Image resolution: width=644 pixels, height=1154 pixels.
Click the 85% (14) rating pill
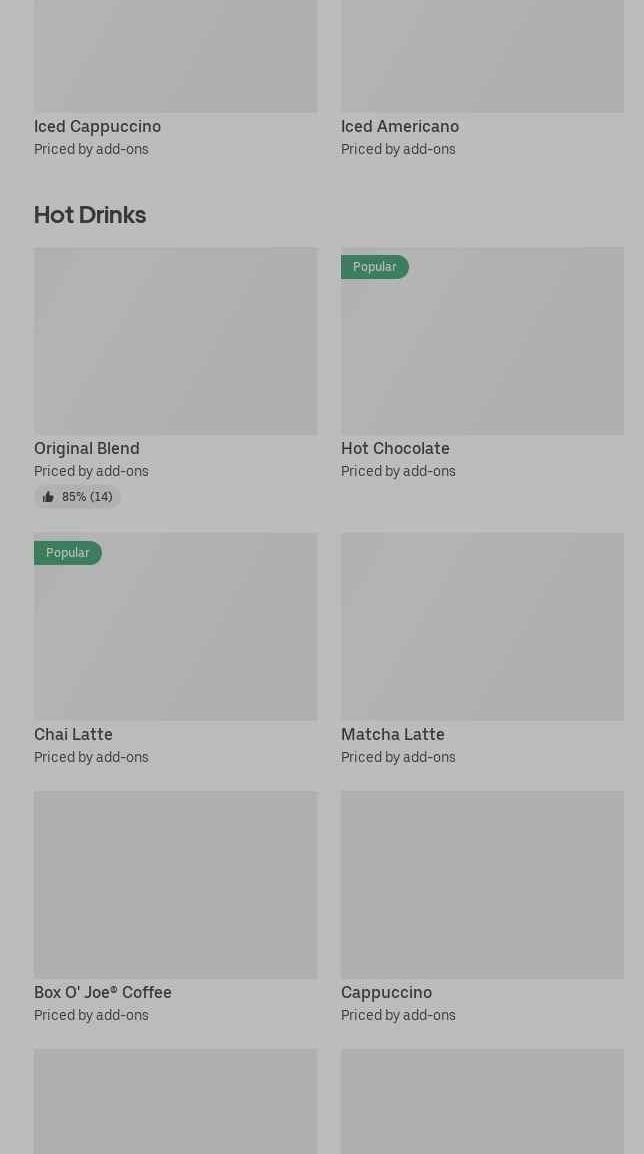77,497
